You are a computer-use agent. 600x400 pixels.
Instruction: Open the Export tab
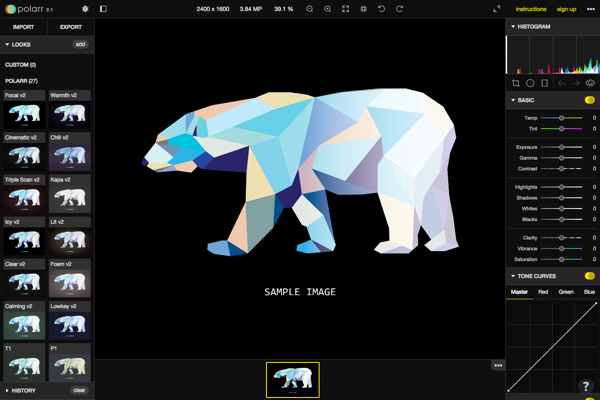pos(71,27)
